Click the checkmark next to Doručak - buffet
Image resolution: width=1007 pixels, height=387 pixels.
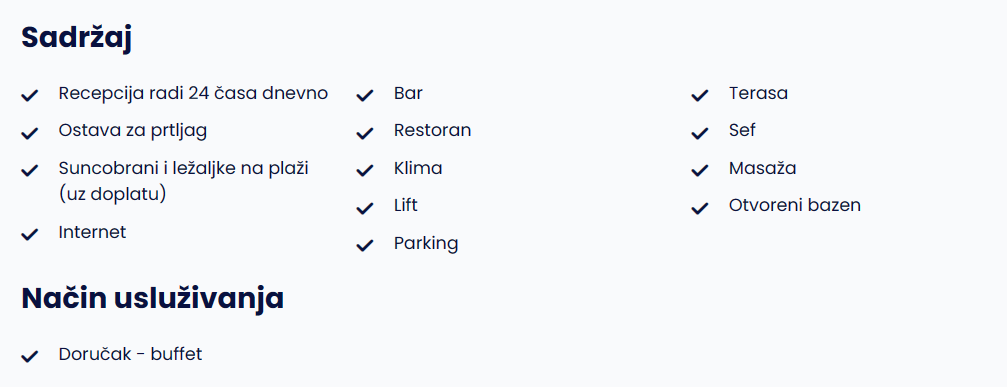30,357
